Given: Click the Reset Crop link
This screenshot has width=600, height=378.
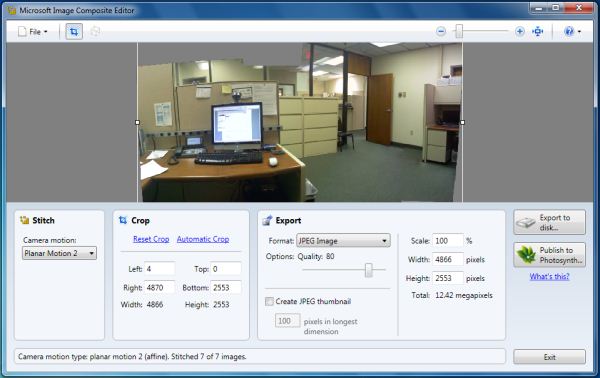Looking at the screenshot, I should pyautogui.click(x=151, y=239).
